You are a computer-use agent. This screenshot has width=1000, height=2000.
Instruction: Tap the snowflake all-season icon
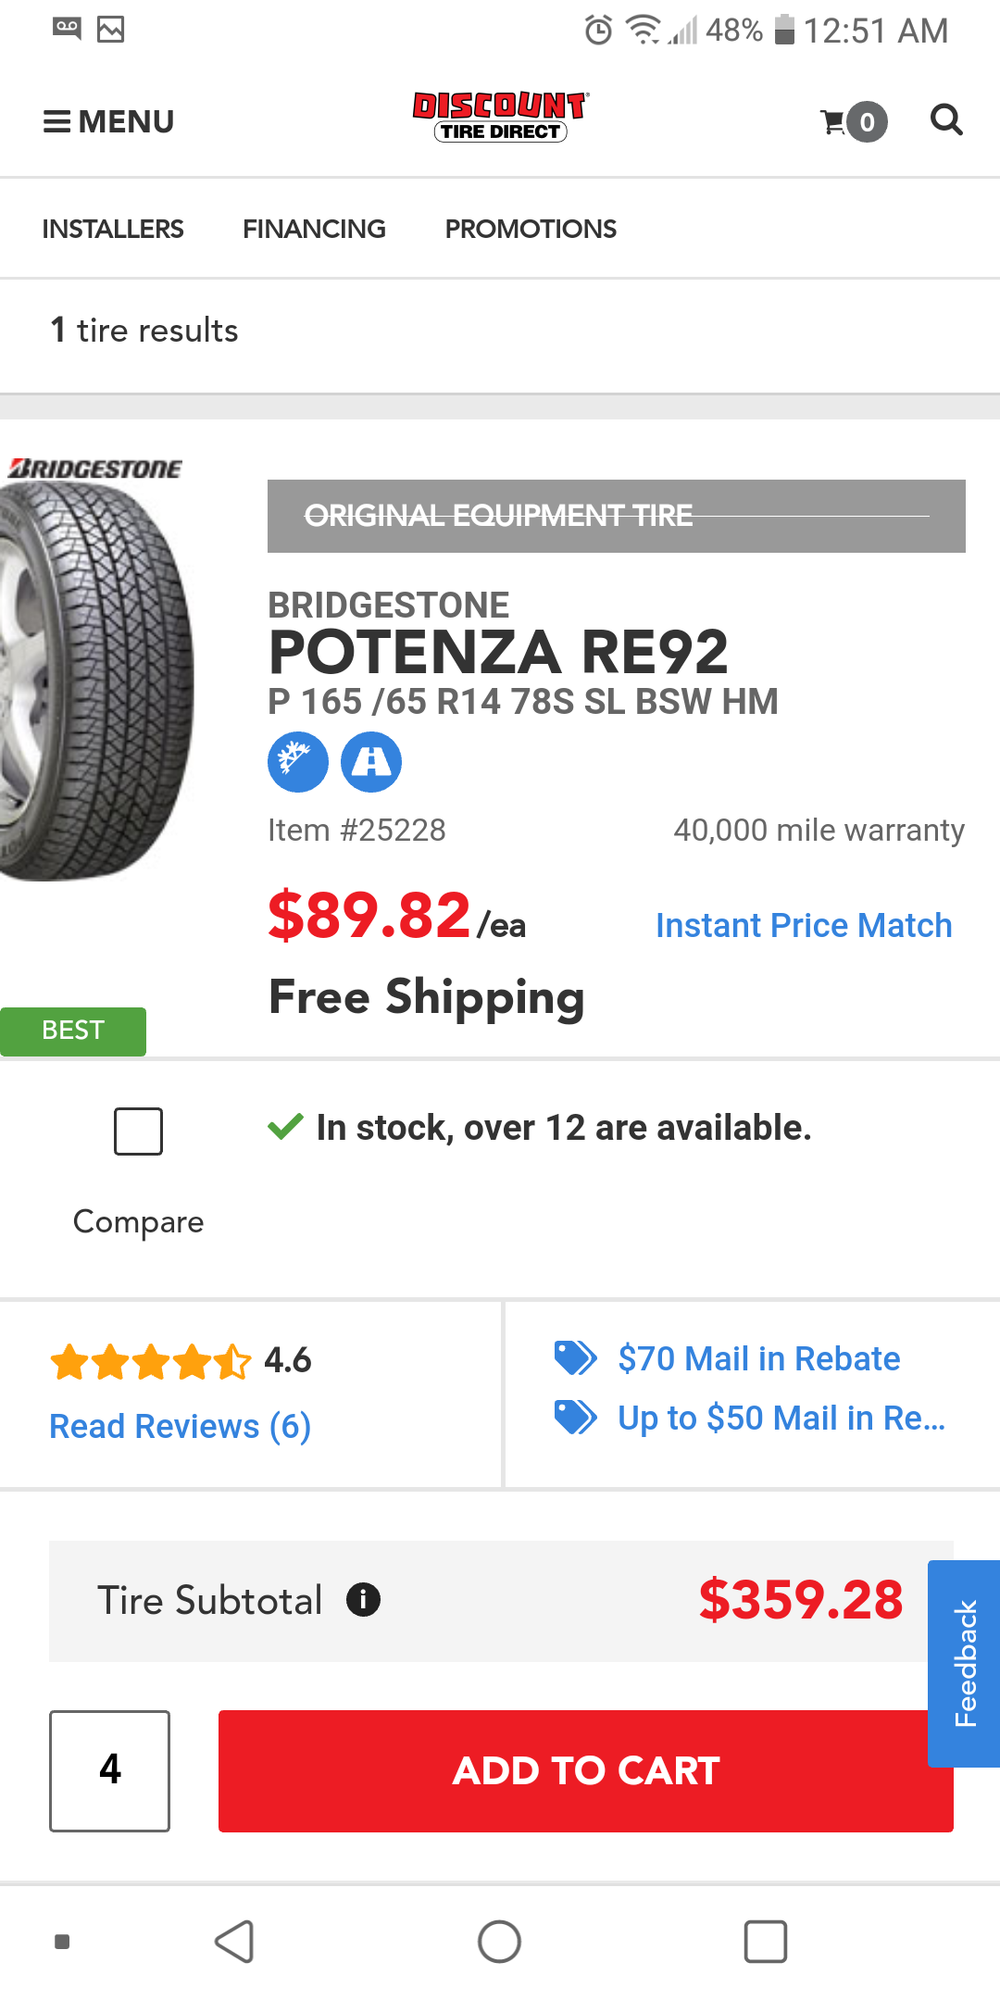tap(298, 762)
